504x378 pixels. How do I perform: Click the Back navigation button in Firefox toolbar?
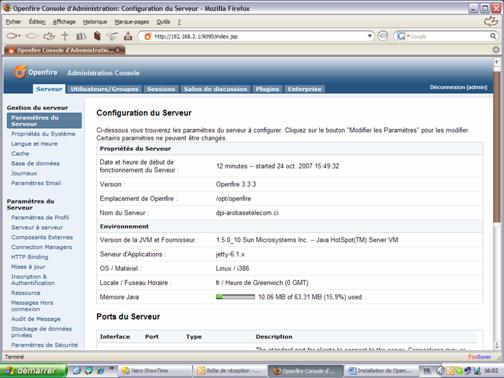(x=12, y=36)
